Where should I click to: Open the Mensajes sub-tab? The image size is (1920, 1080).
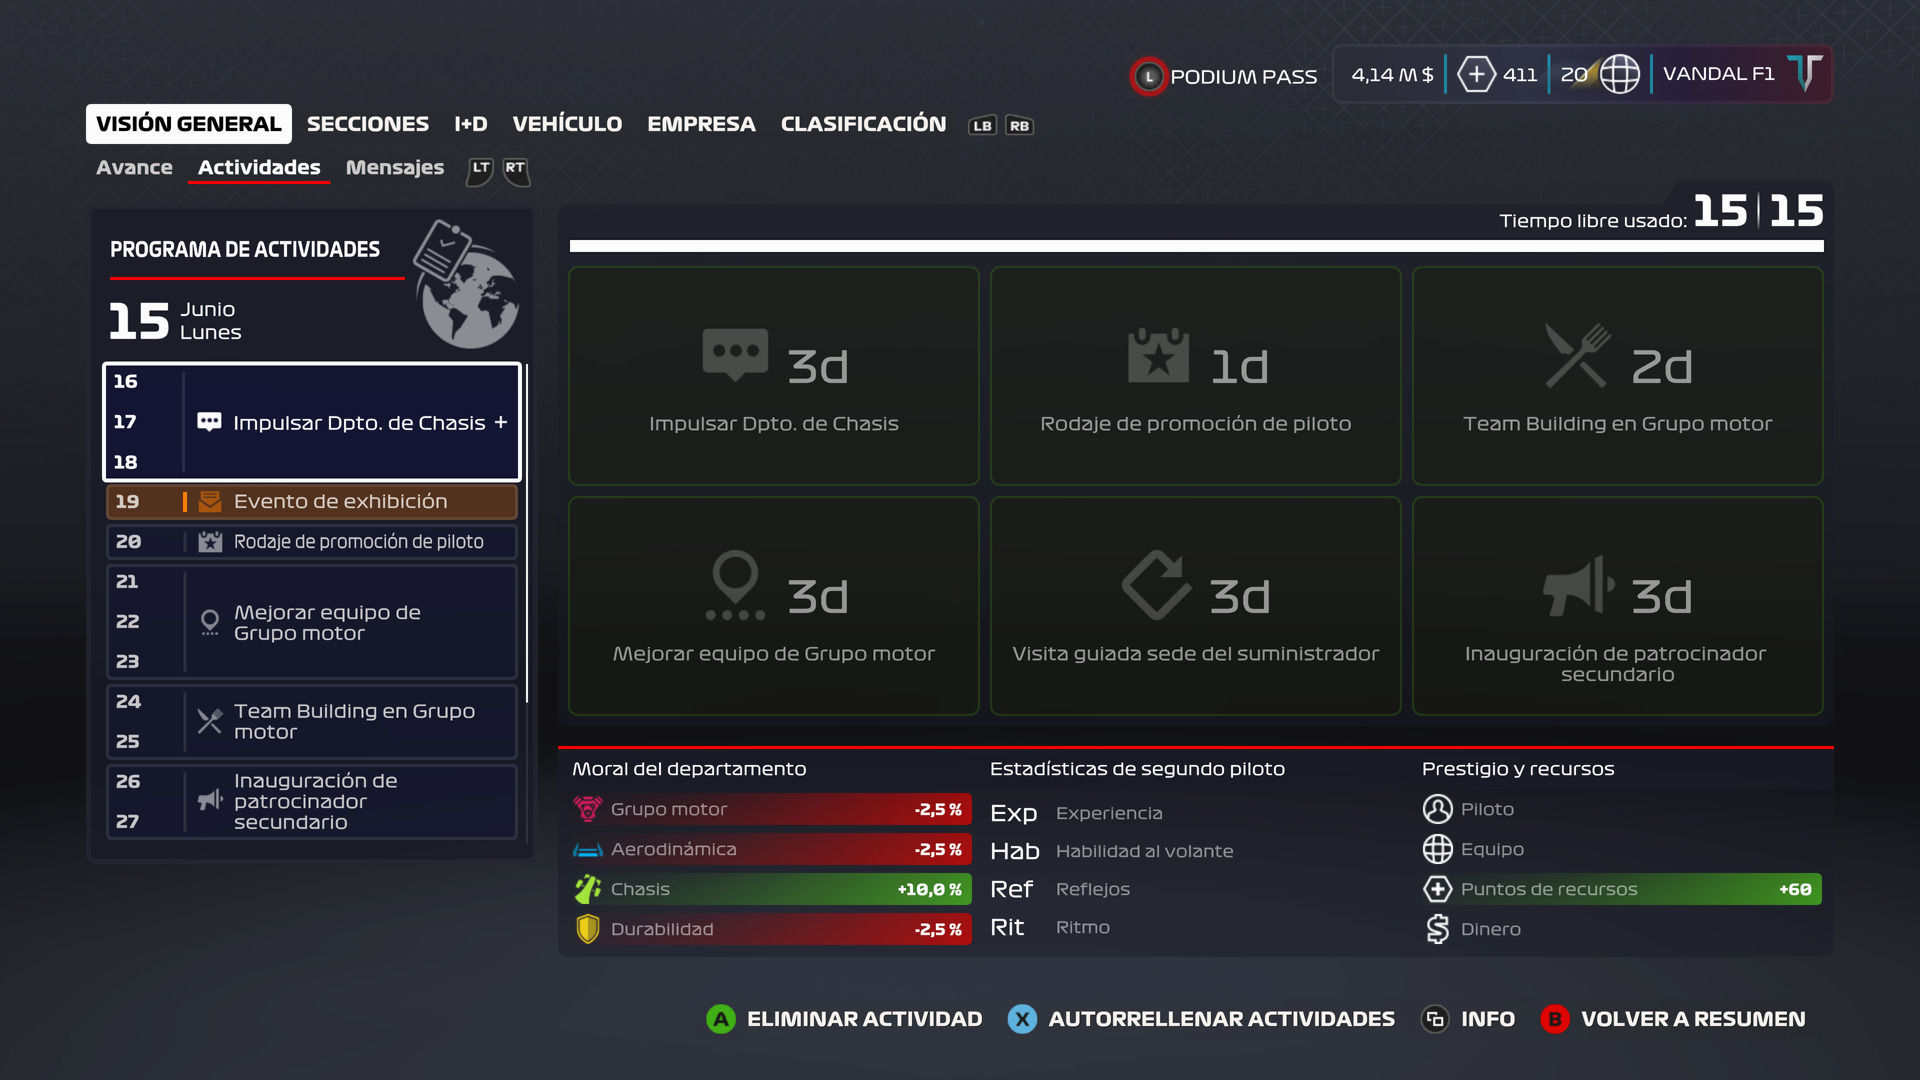pyautogui.click(x=394, y=168)
